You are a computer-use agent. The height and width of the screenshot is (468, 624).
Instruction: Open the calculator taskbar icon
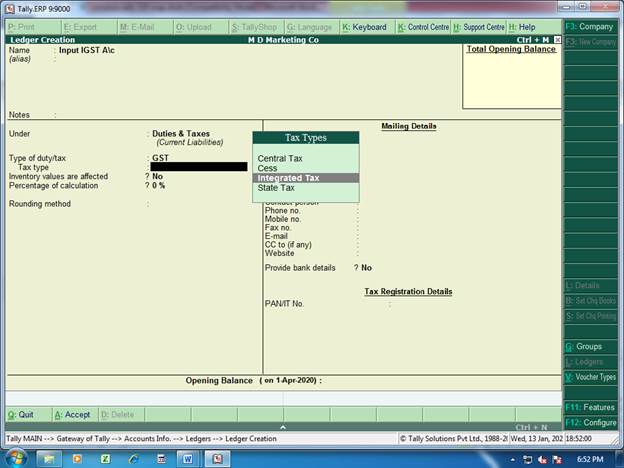tap(162, 459)
